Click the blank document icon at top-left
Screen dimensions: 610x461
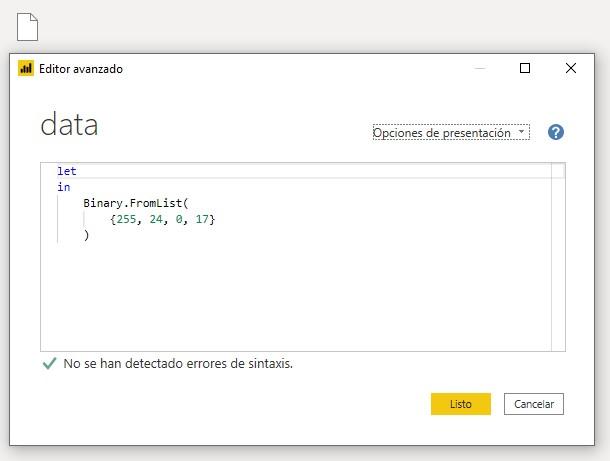pos(27,26)
